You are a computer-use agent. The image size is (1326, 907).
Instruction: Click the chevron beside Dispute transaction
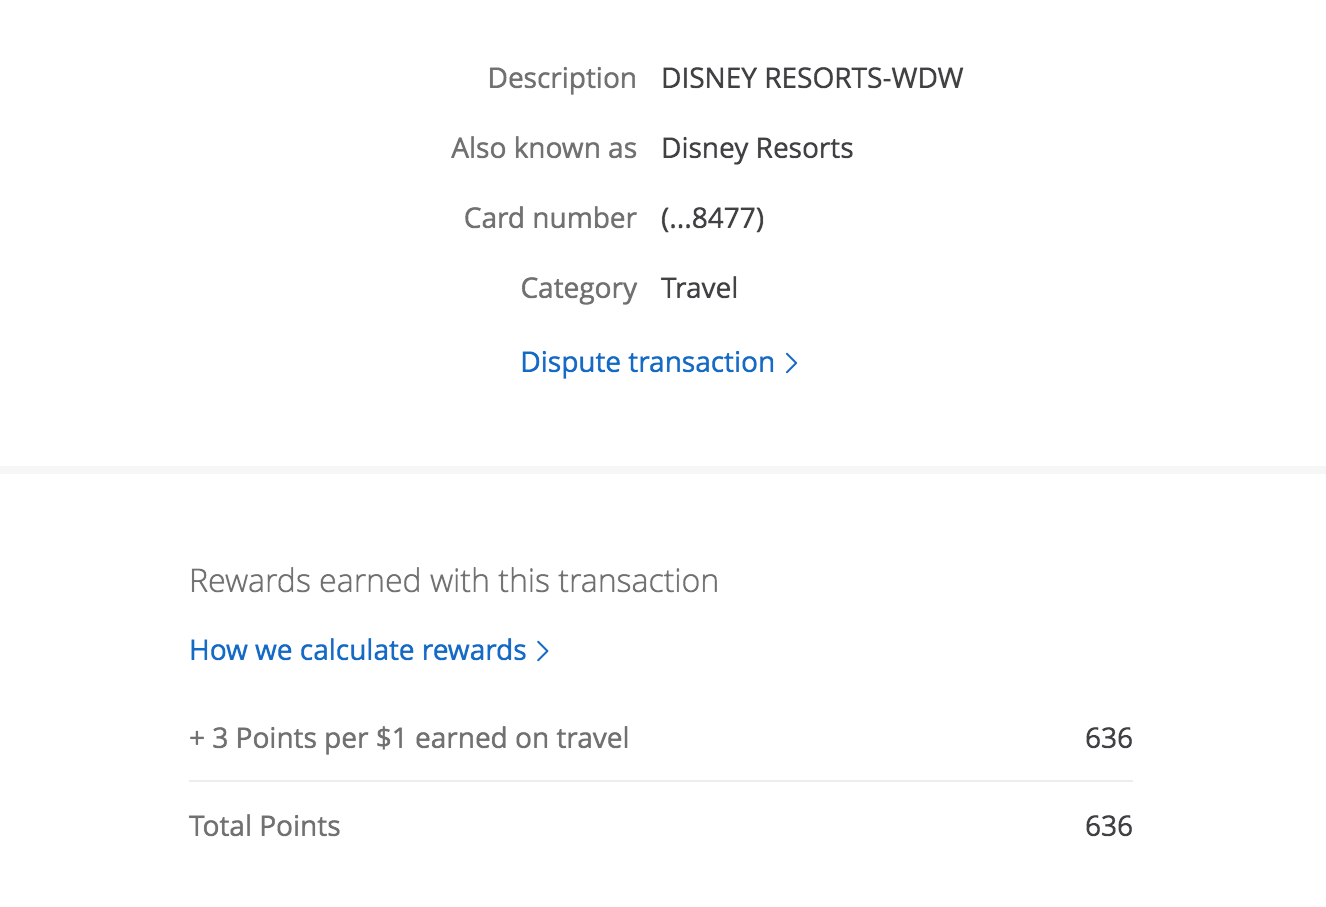(x=791, y=363)
